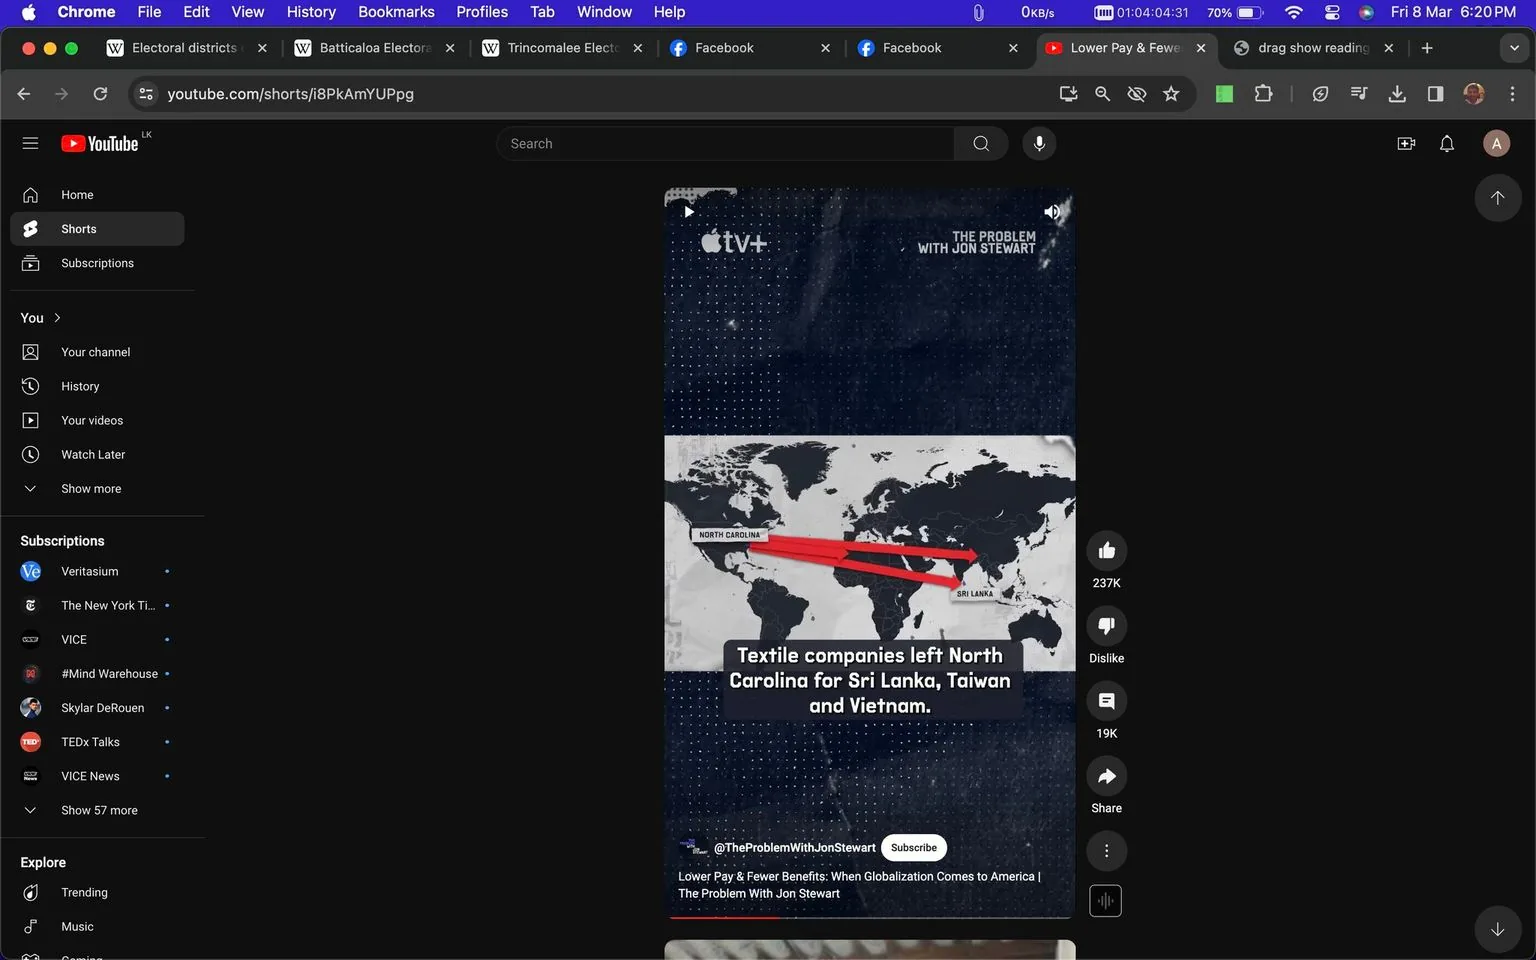Go to Watch Later in the sidebar

[x=93, y=454]
